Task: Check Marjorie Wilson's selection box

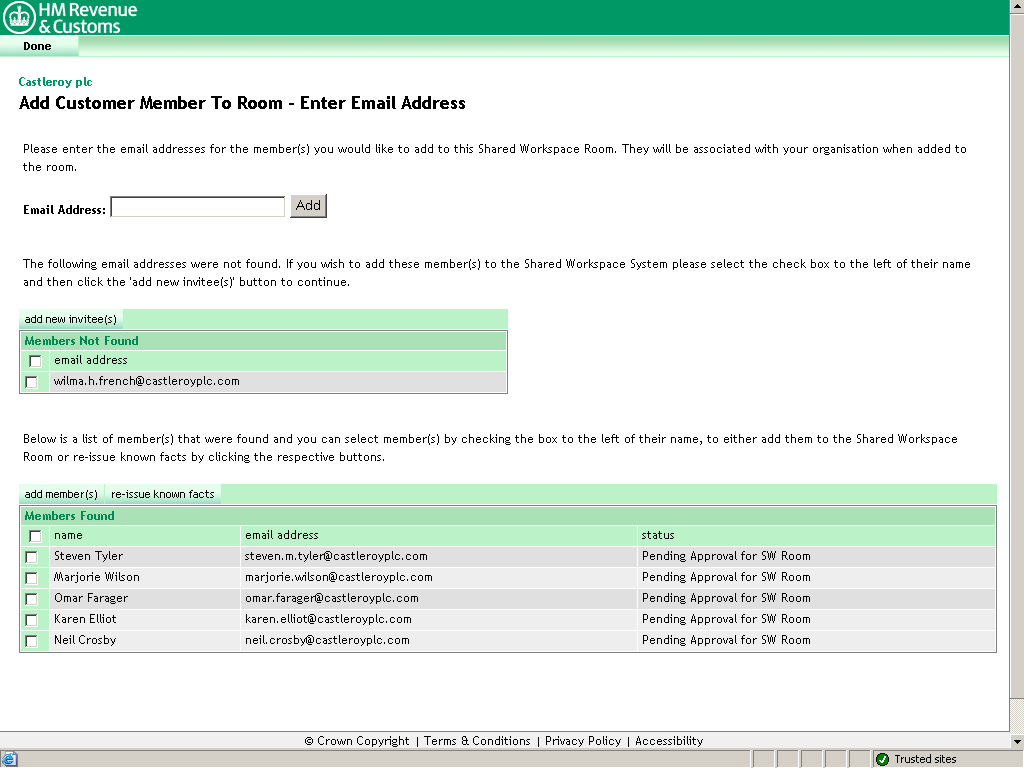Action: [34, 577]
